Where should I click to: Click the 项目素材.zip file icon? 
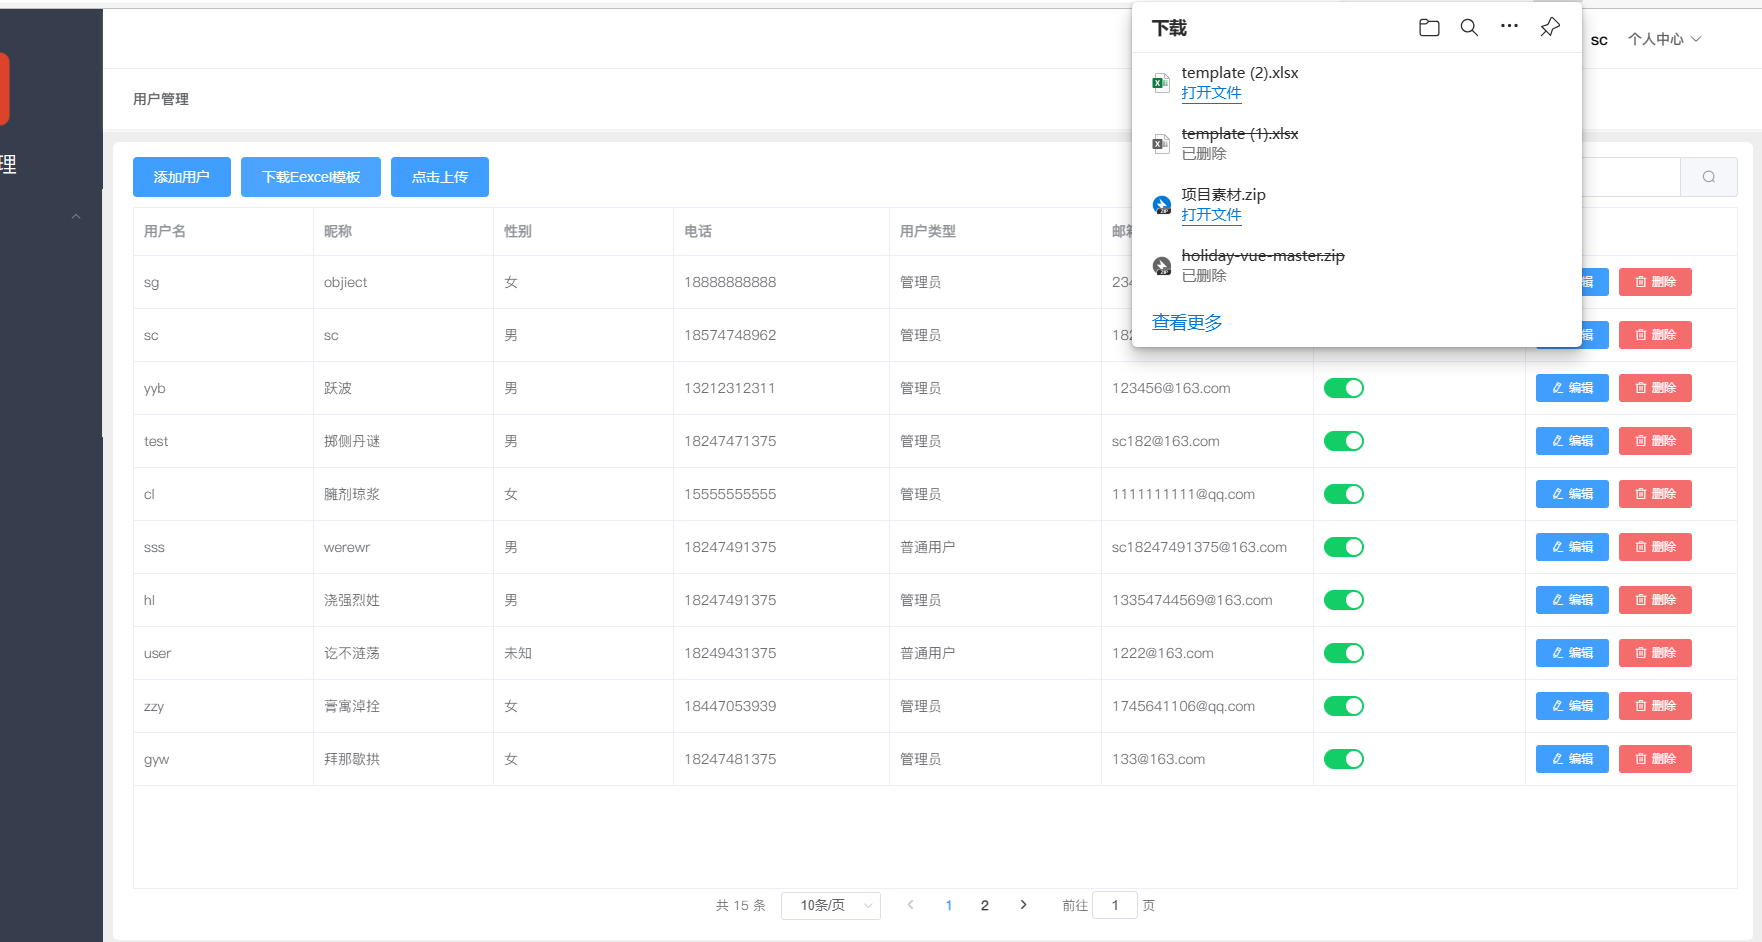[1161, 205]
